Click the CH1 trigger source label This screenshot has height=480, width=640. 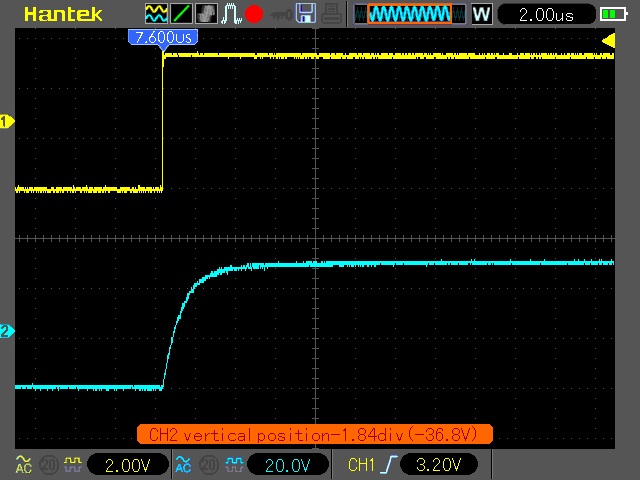click(x=361, y=465)
